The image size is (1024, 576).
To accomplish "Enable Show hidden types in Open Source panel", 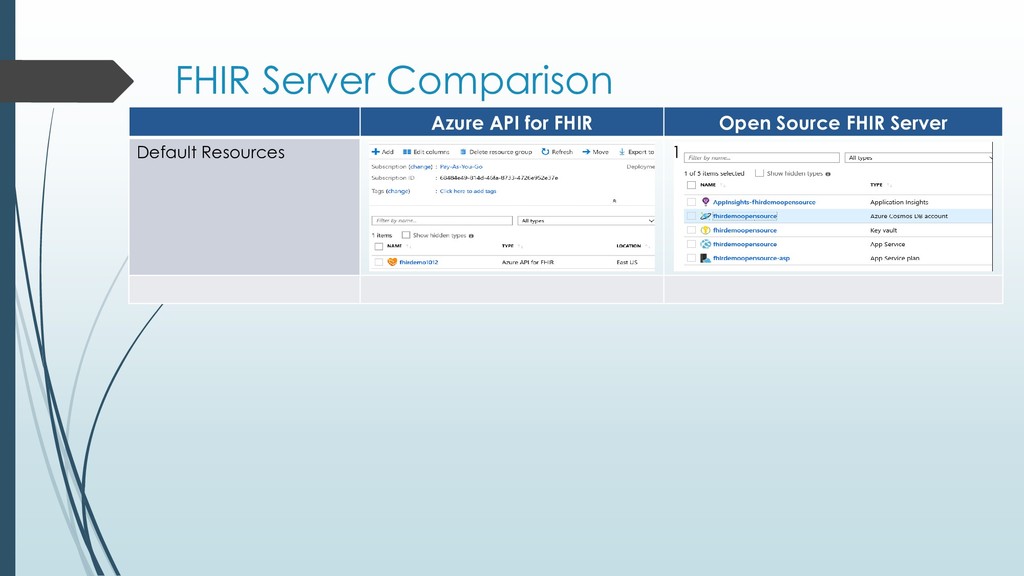I will [x=759, y=173].
